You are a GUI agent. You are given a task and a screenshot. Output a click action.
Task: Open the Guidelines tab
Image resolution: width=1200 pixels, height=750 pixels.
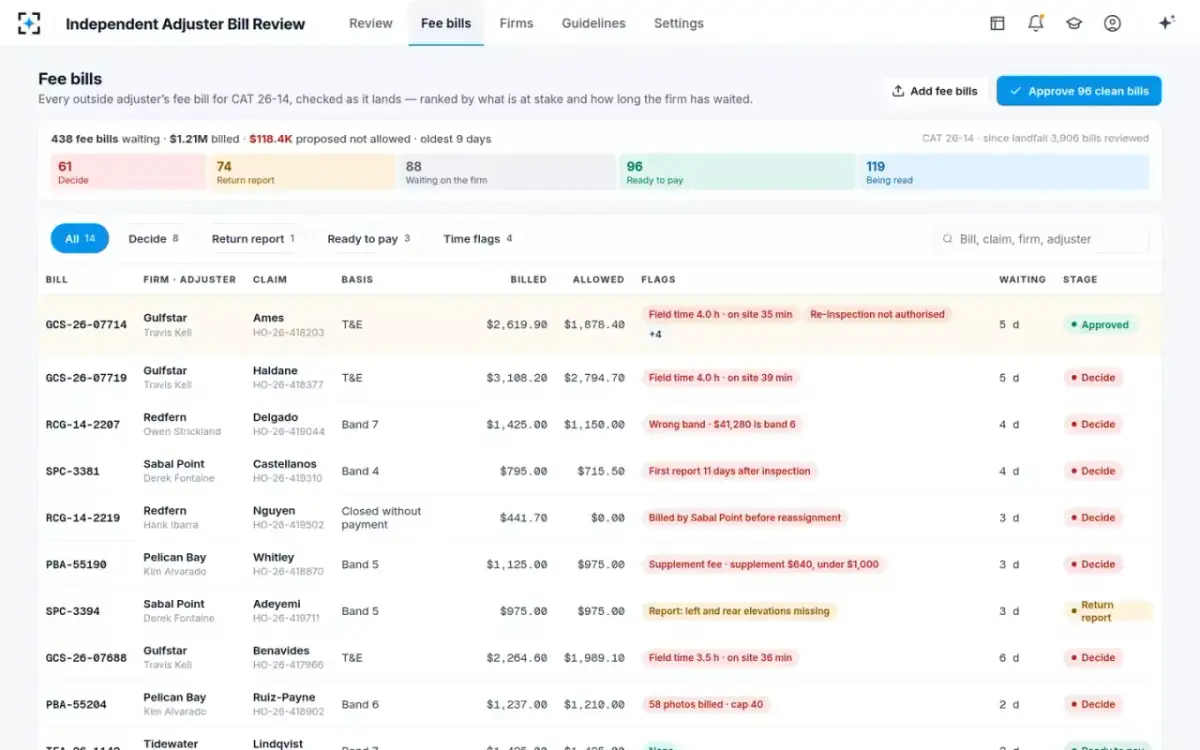coord(594,23)
